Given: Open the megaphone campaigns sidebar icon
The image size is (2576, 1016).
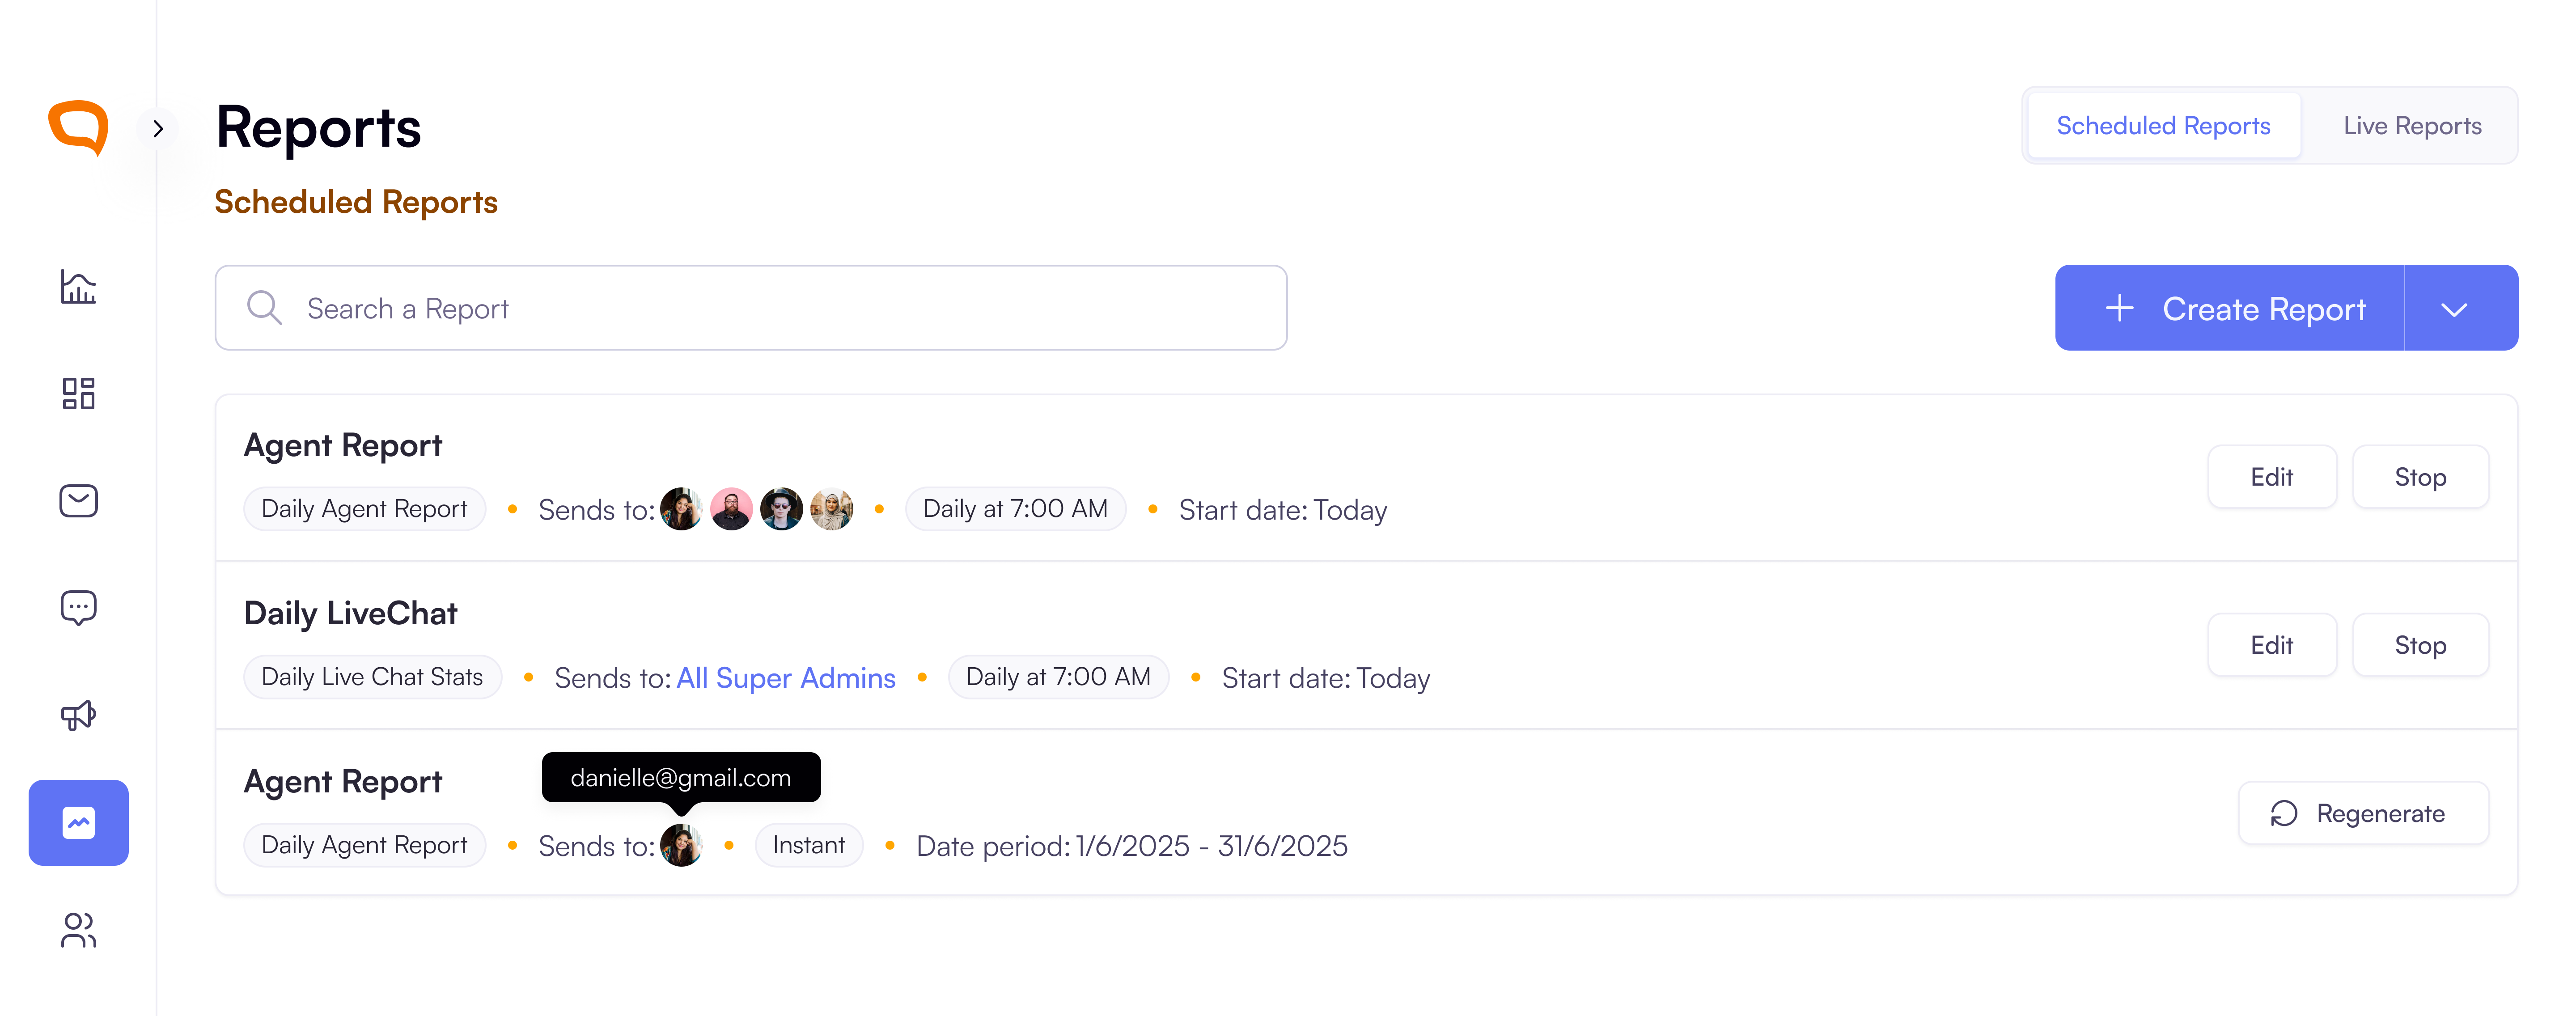Looking at the screenshot, I should click(78, 714).
